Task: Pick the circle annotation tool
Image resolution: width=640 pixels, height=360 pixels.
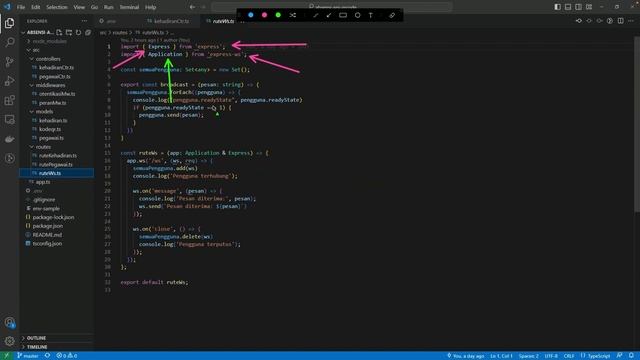Action: point(358,16)
